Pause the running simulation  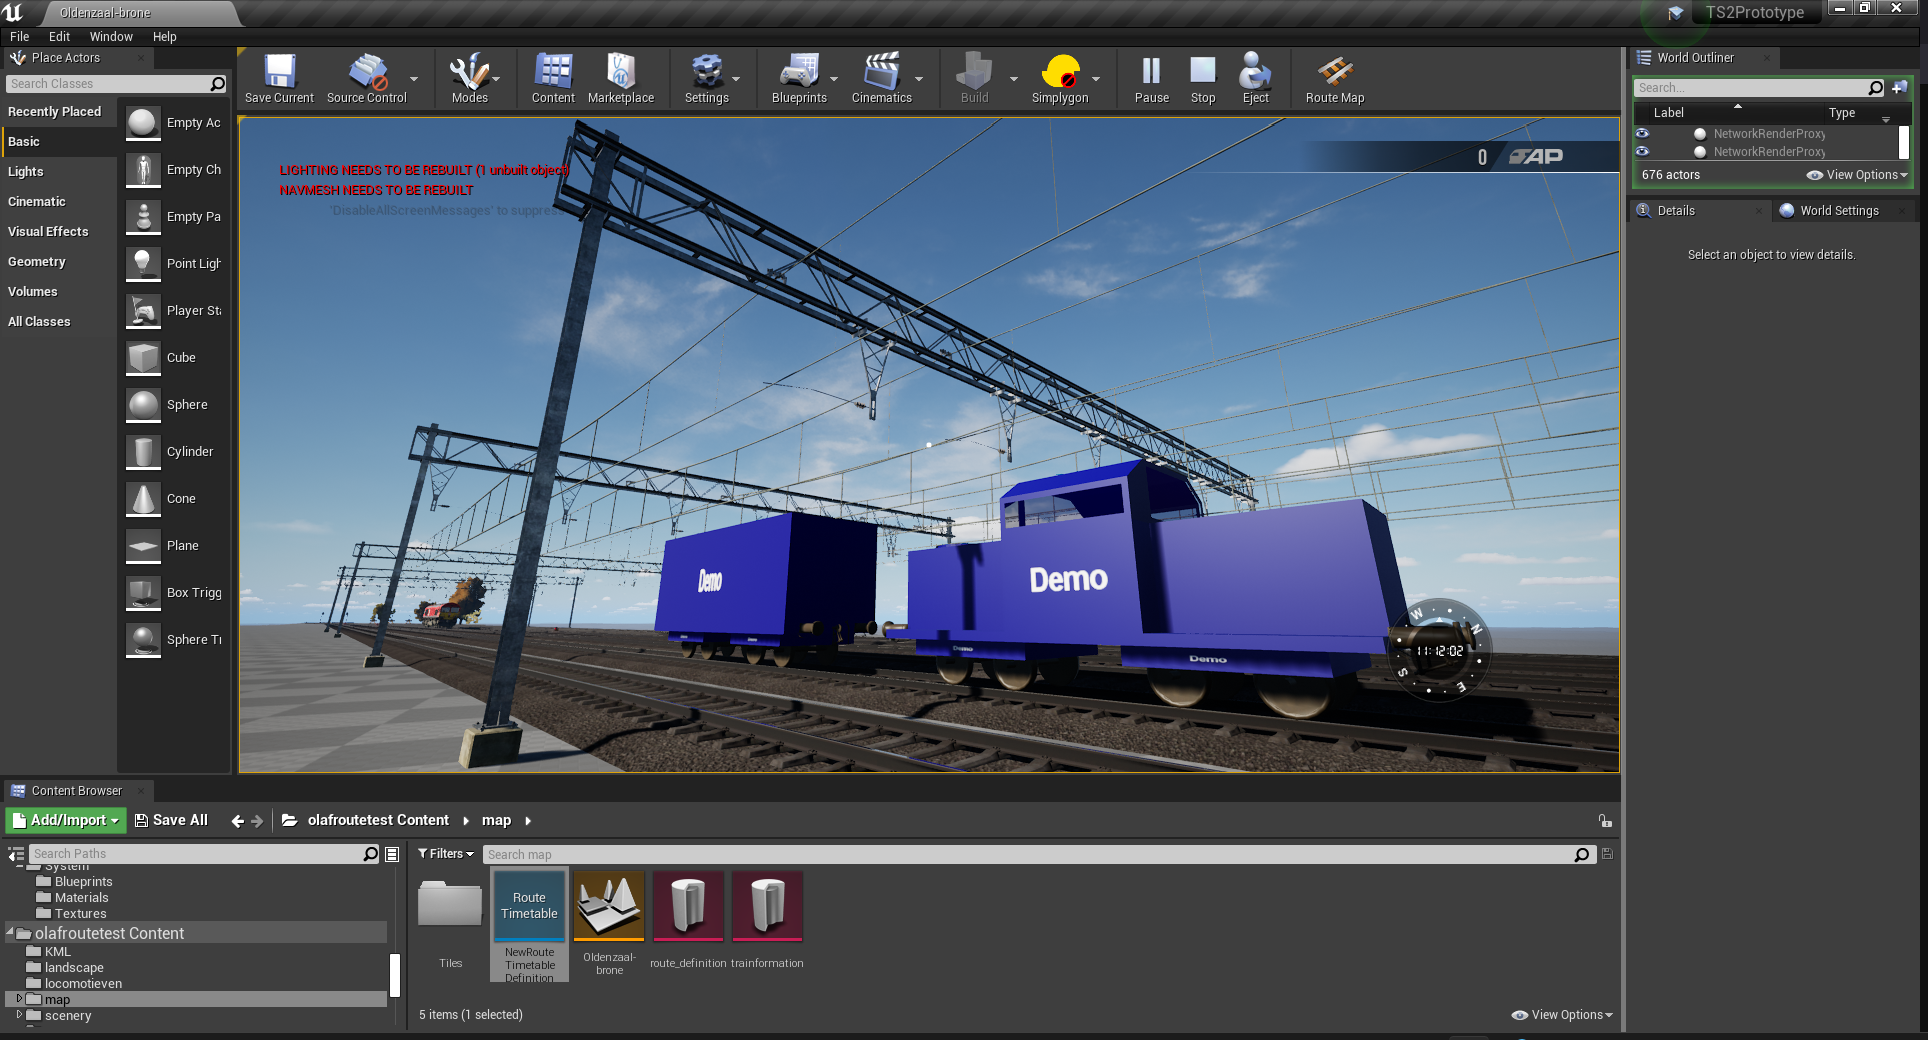(x=1151, y=78)
